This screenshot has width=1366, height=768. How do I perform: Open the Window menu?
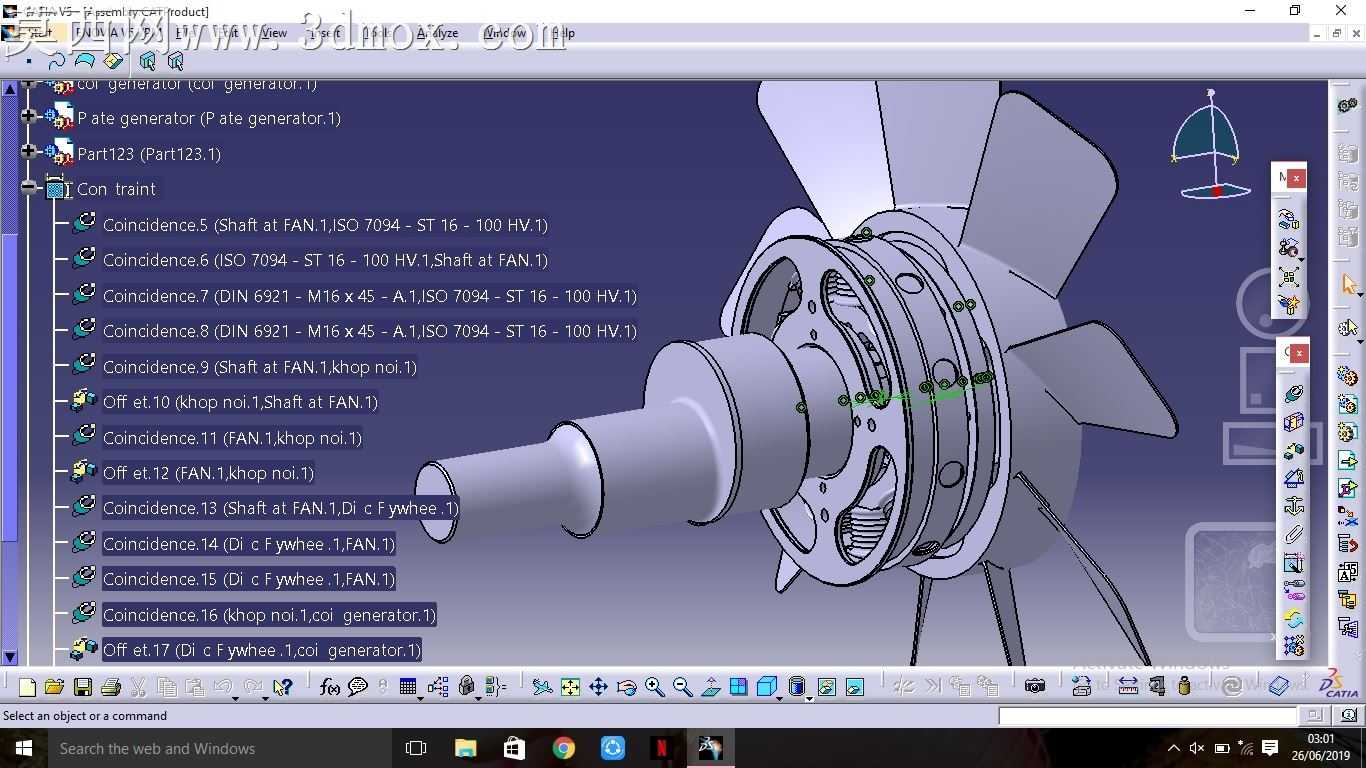point(505,33)
